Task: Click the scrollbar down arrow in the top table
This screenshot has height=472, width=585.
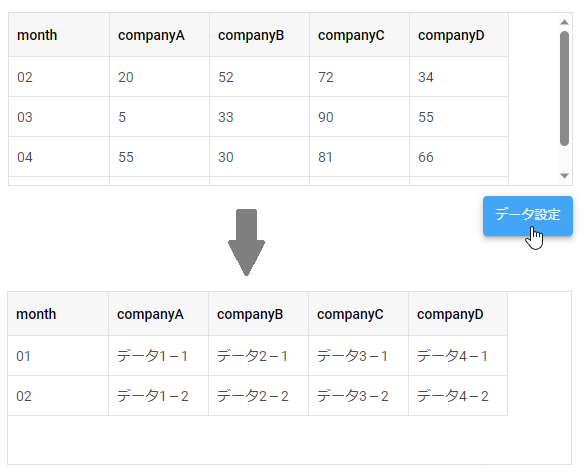Action: click(564, 176)
